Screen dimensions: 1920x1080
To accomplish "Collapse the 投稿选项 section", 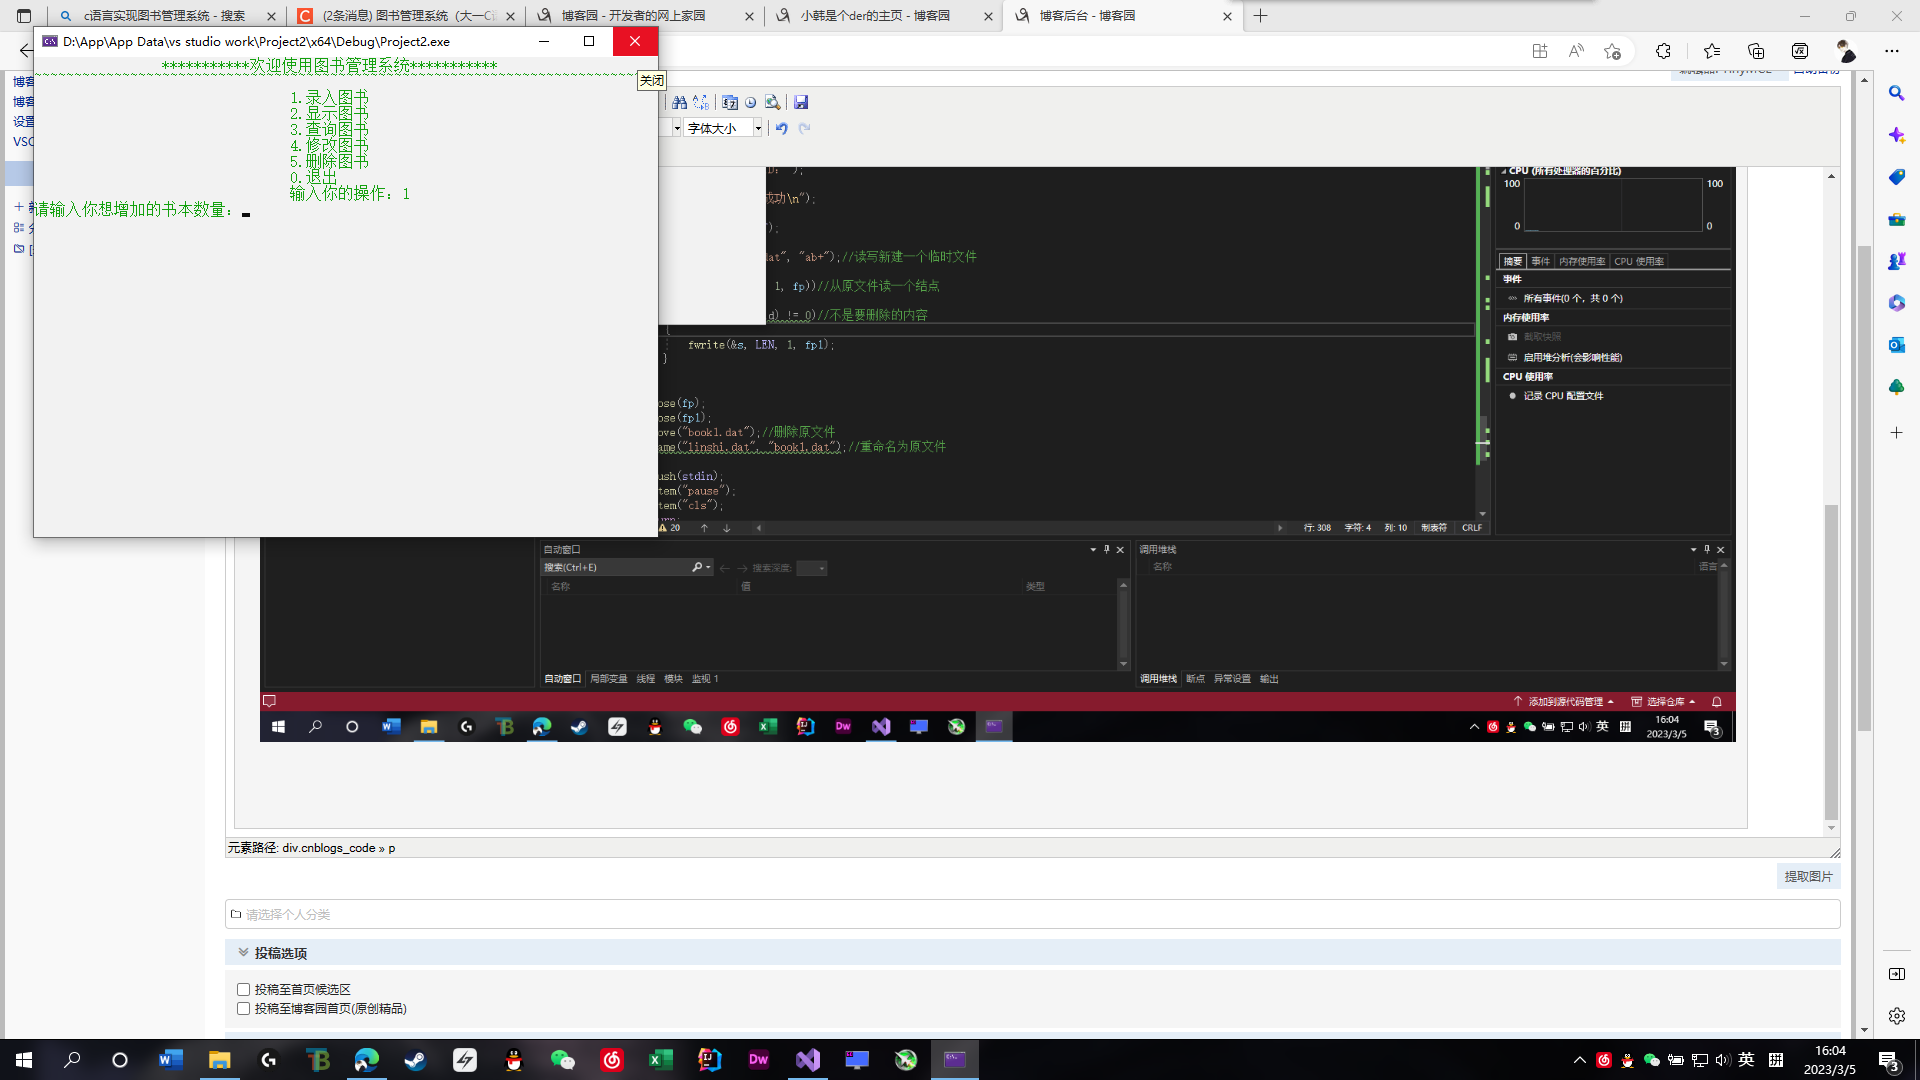I will coord(243,952).
